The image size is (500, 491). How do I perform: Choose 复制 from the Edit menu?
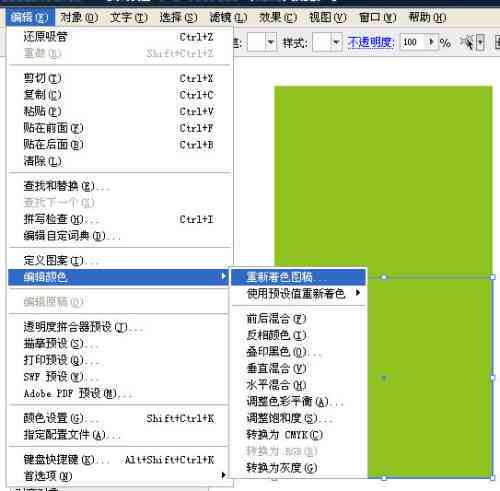119,95
